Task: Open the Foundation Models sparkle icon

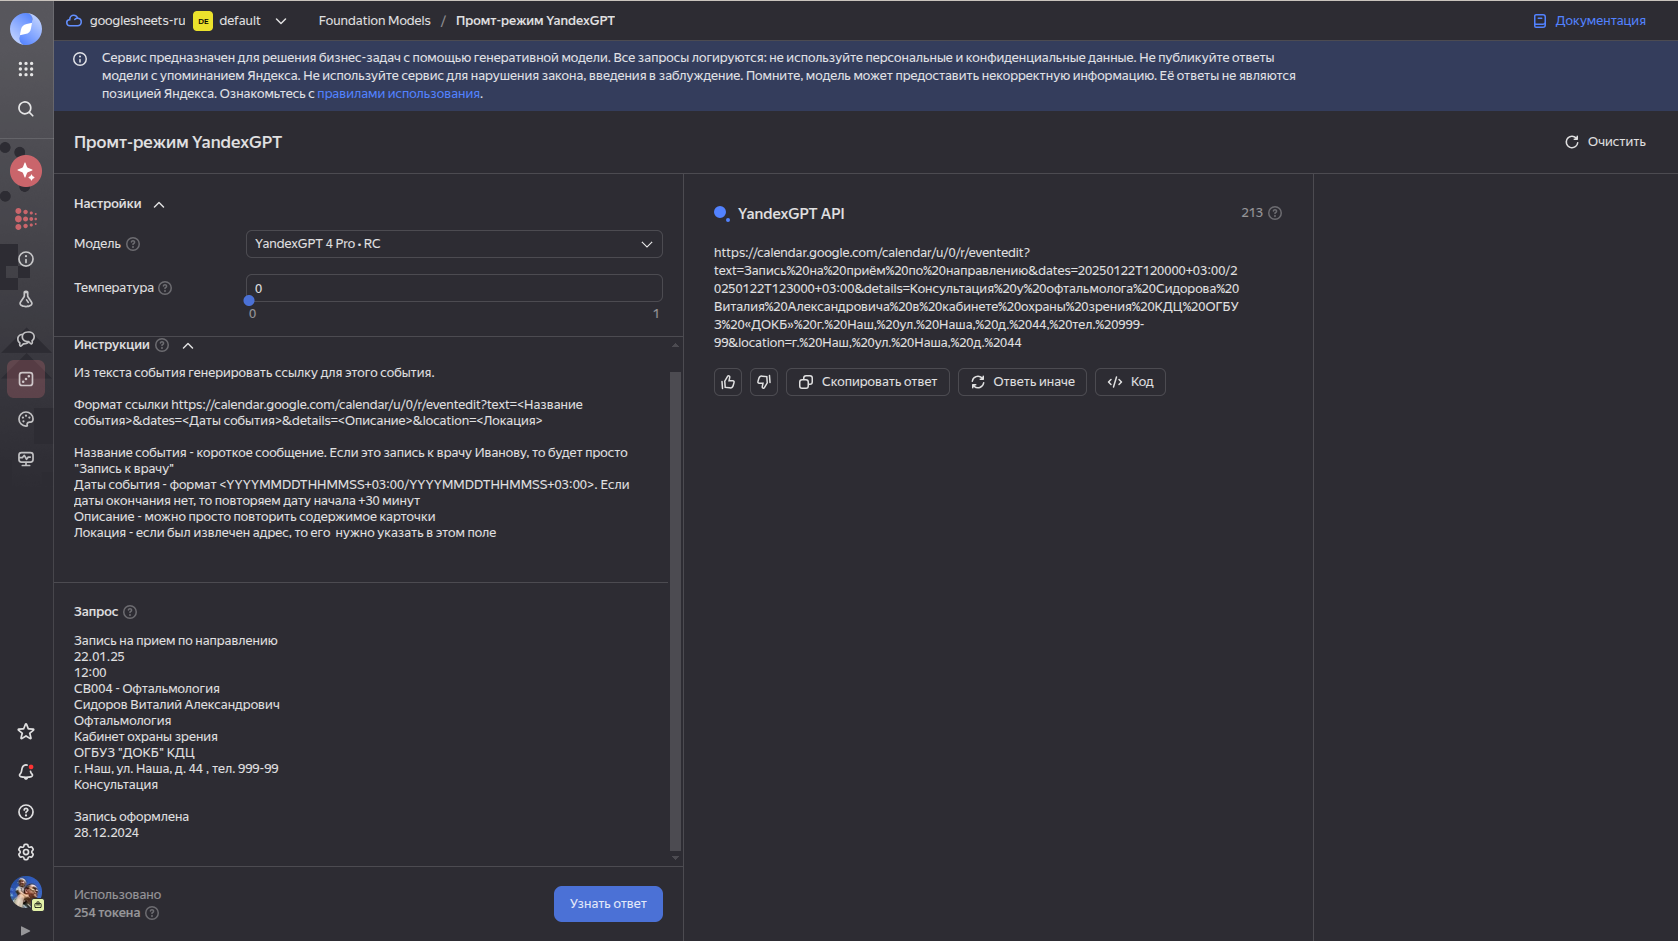Action: (x=26, y=171)
